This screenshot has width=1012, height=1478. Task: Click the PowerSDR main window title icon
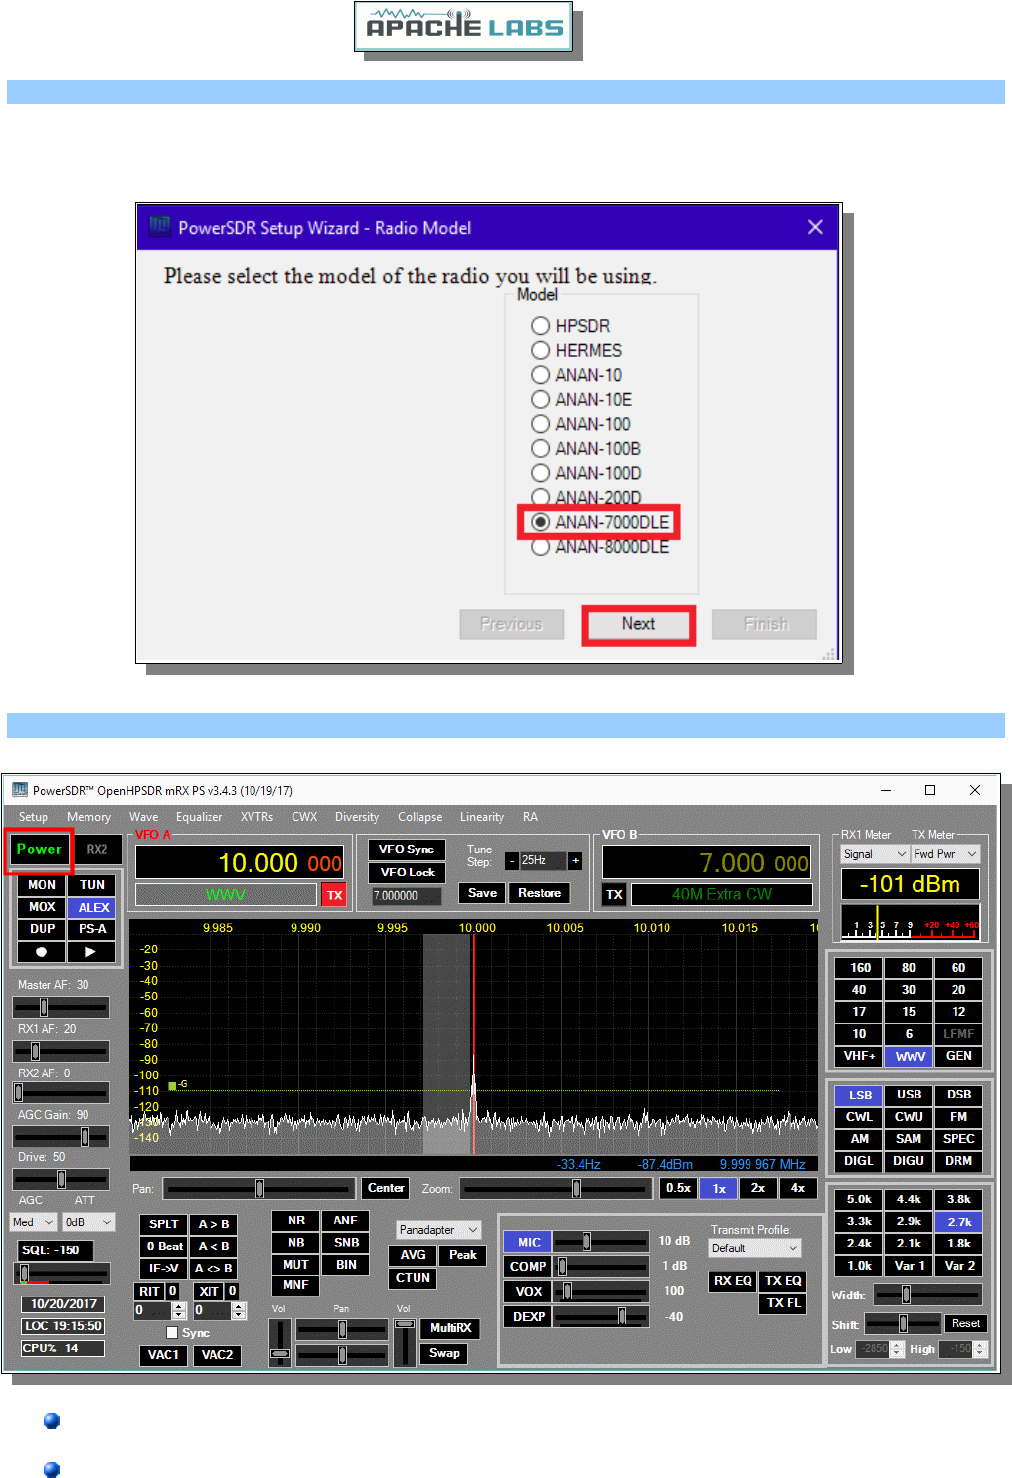19,790
